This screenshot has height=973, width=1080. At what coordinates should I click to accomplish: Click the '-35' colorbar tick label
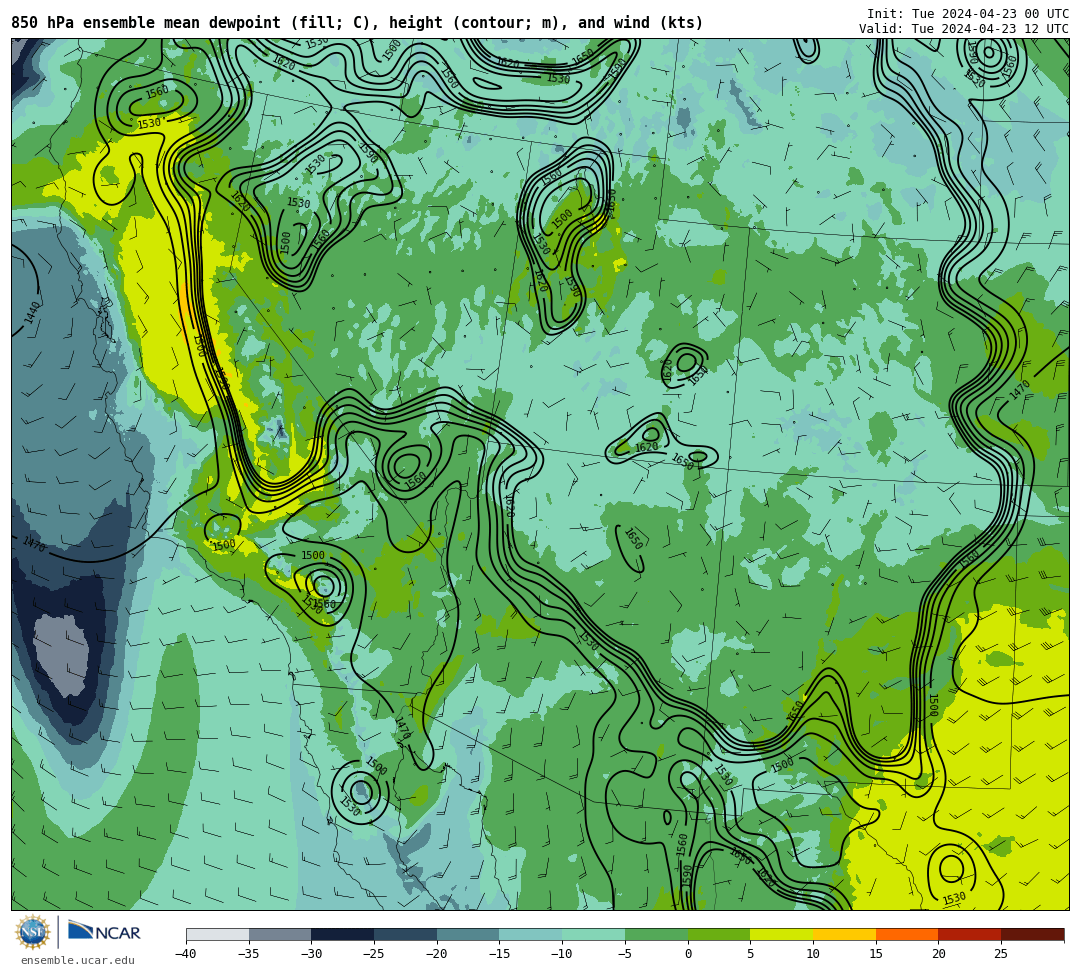pyautogui.click(x=249, y=954)
